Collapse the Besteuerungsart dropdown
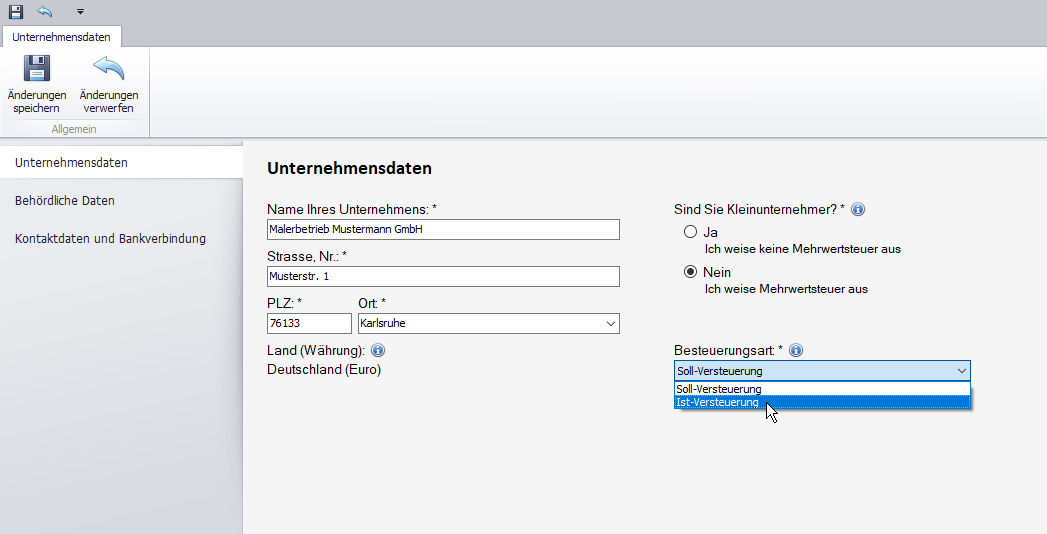Screen dimensions: 1047x534 (x=961, y=371)
